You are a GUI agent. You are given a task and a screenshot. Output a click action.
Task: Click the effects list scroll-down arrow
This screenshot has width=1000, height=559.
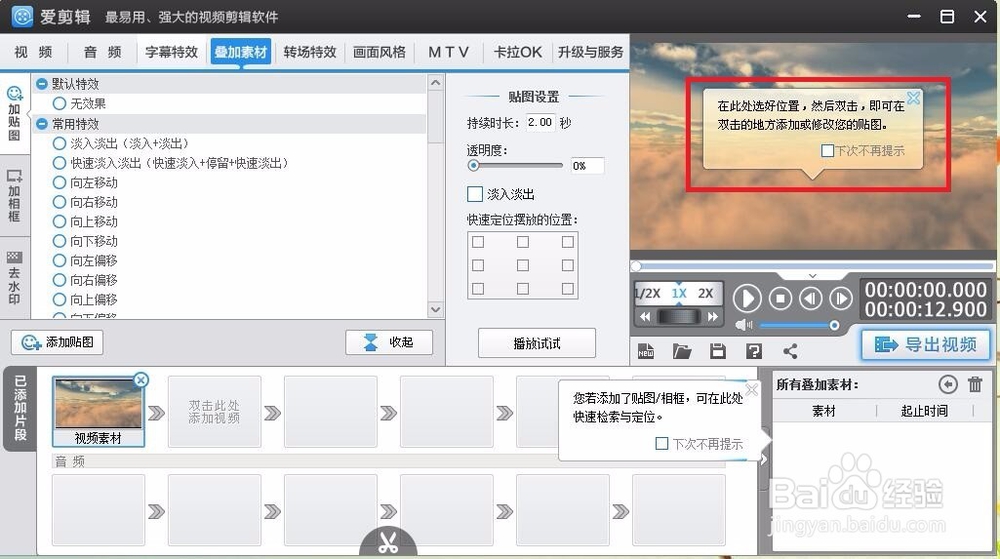click(436, 309)
